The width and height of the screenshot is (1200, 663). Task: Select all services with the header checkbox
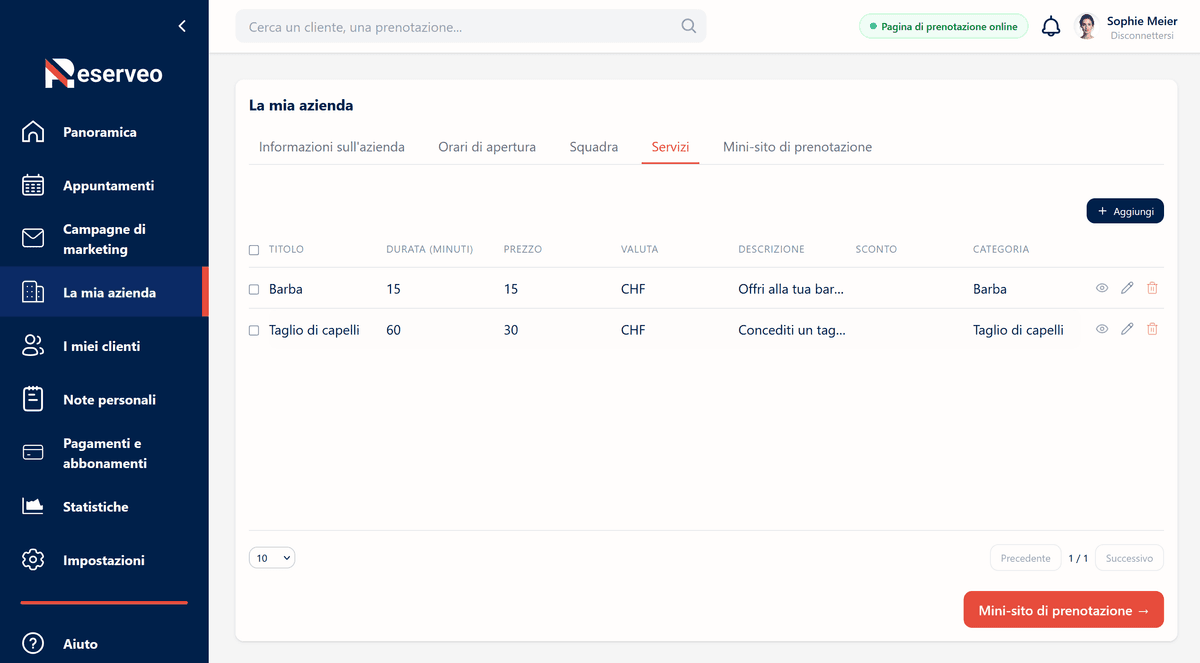tap(254, 250)
